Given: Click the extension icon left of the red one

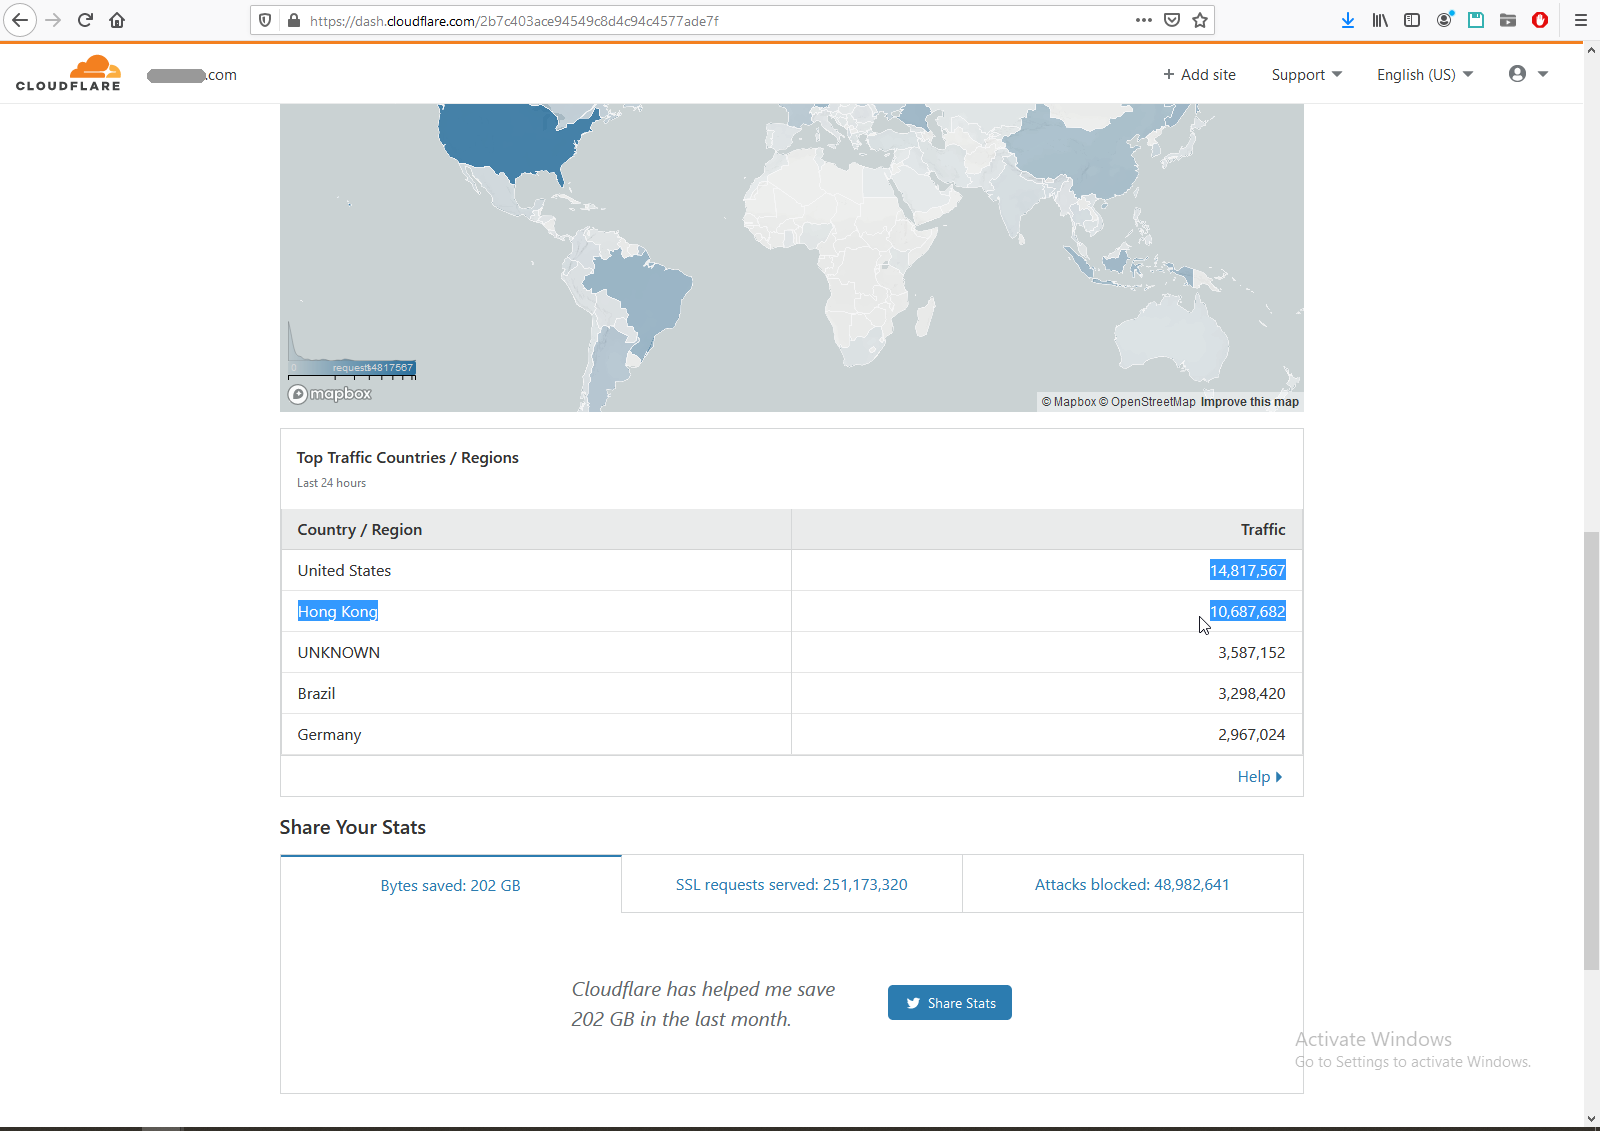Looking at the screenshot, I should point(1508,20).
